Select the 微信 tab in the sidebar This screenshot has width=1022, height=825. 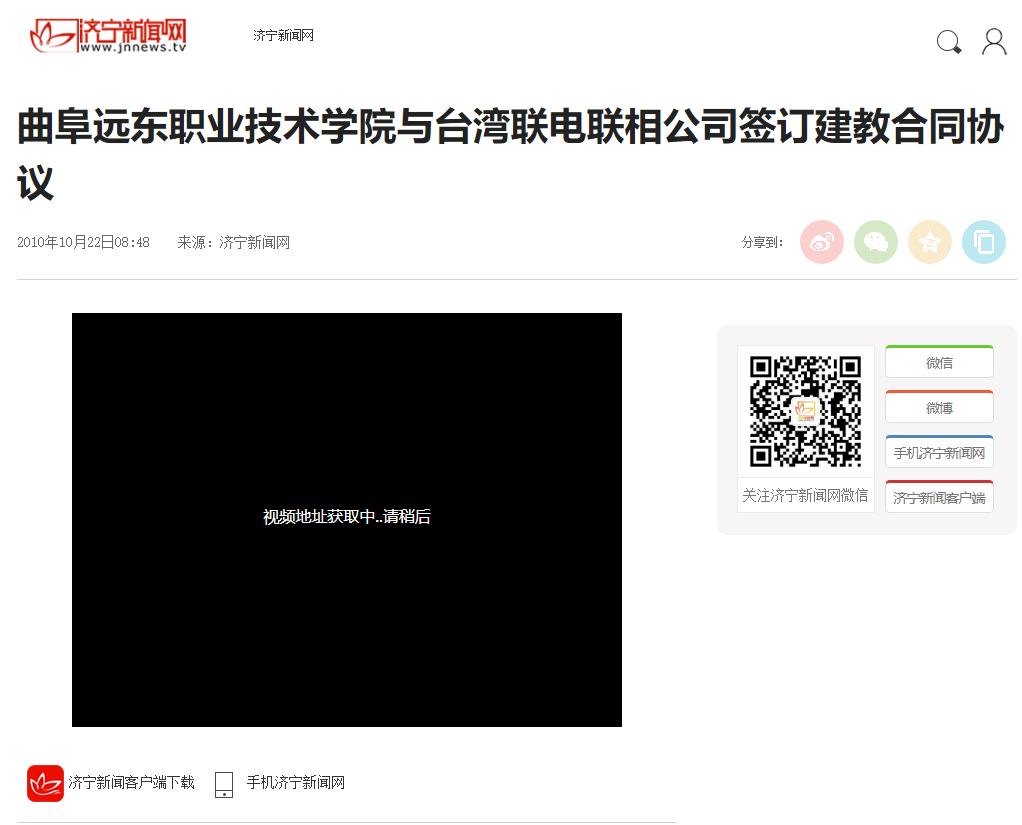click(939, 362)
